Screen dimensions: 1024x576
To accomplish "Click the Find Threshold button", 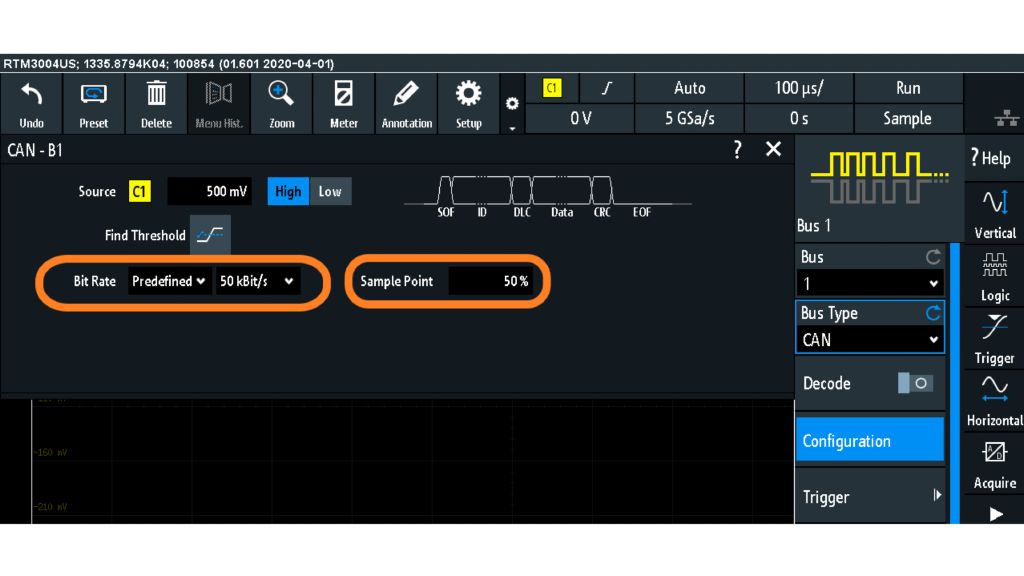I will [212, 236].
